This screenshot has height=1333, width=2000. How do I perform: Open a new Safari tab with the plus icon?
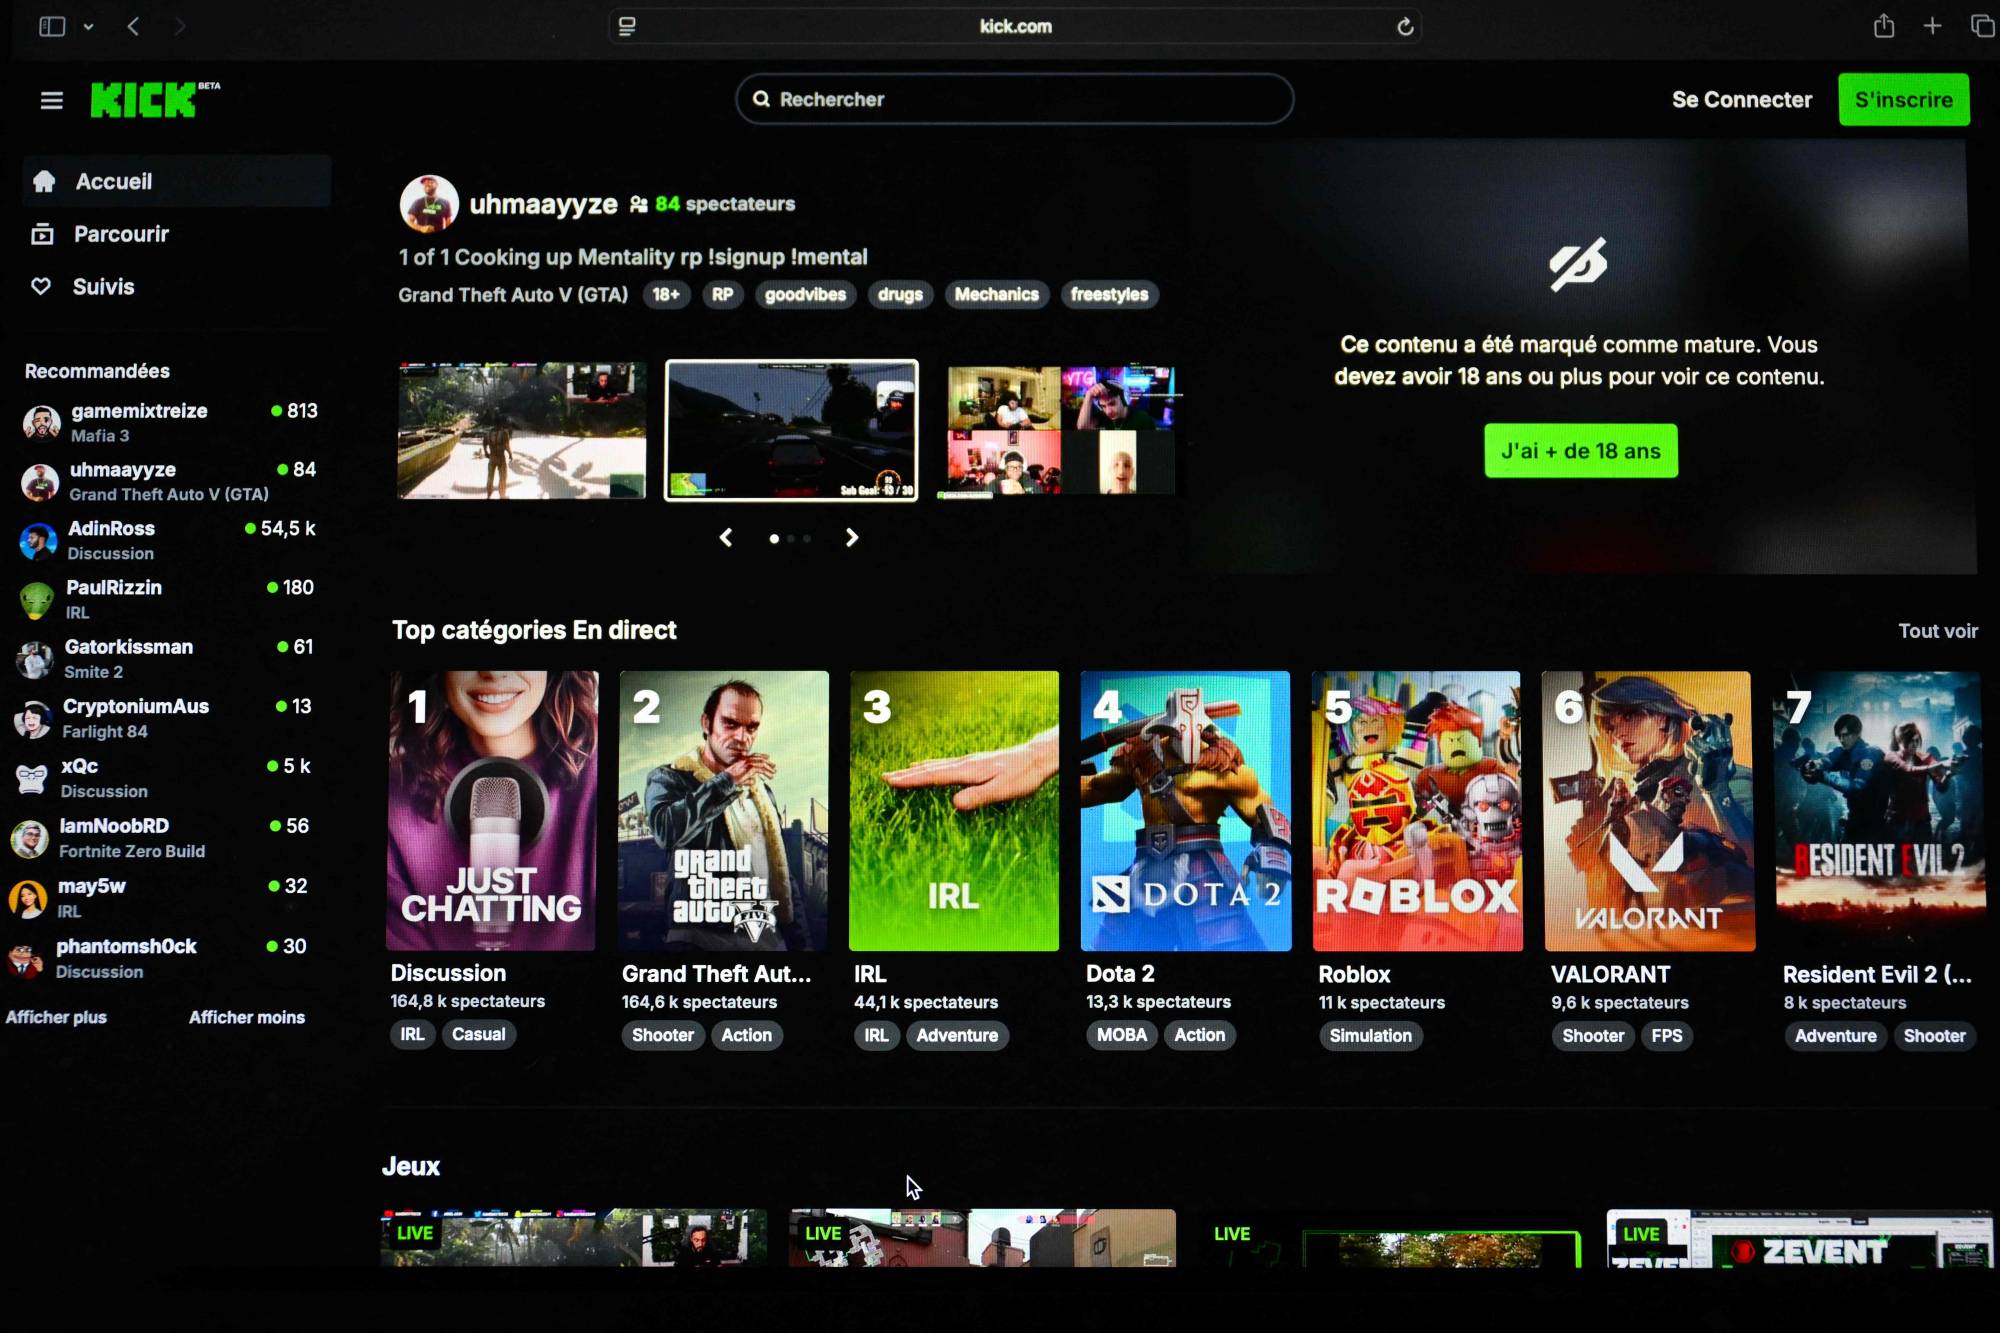1932,27
